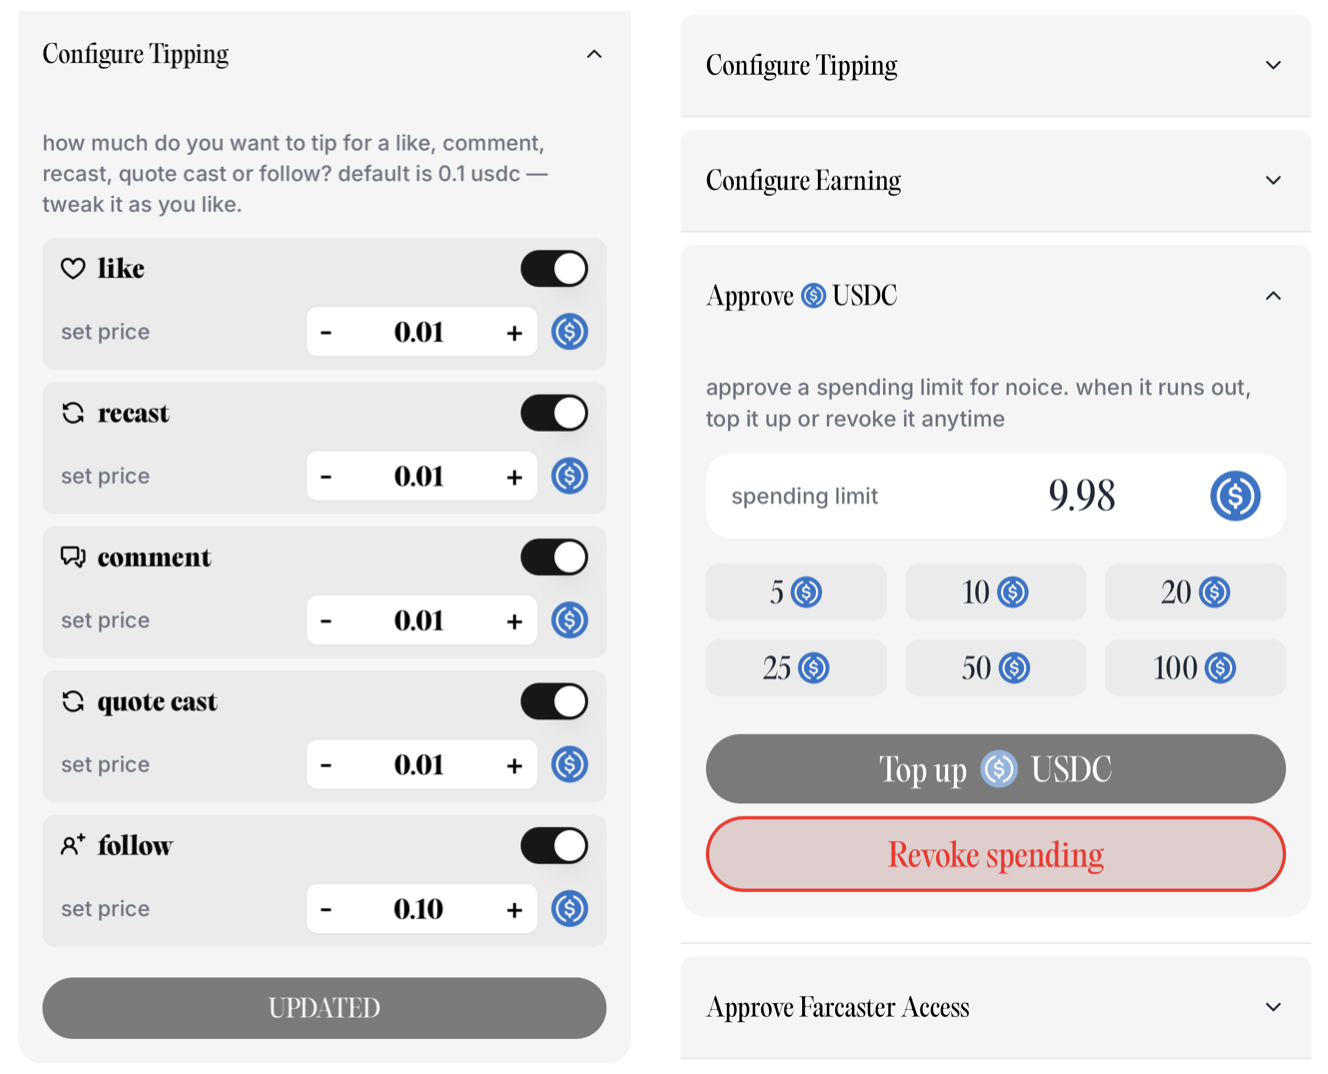Select the 50 USDC preset amount
1328x1074 pixels.
[x=995, y=668]
